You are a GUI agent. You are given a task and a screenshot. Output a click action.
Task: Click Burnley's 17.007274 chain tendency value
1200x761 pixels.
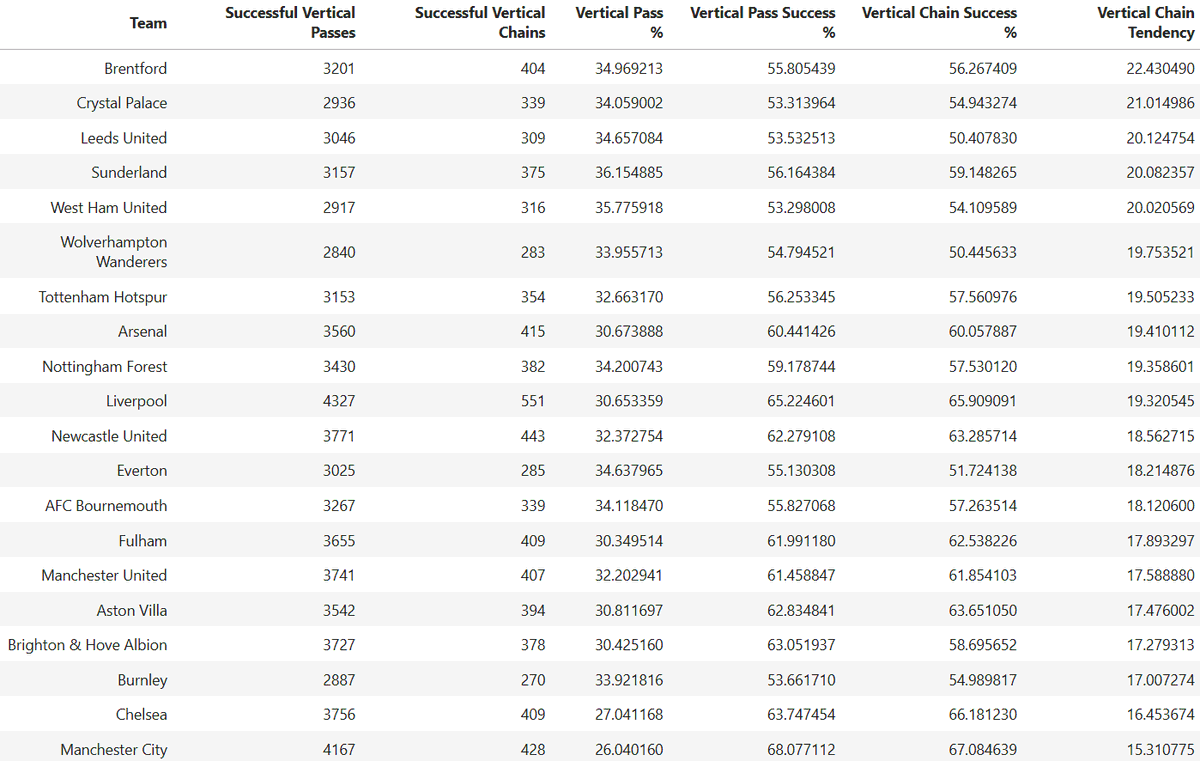[1160, 680]
